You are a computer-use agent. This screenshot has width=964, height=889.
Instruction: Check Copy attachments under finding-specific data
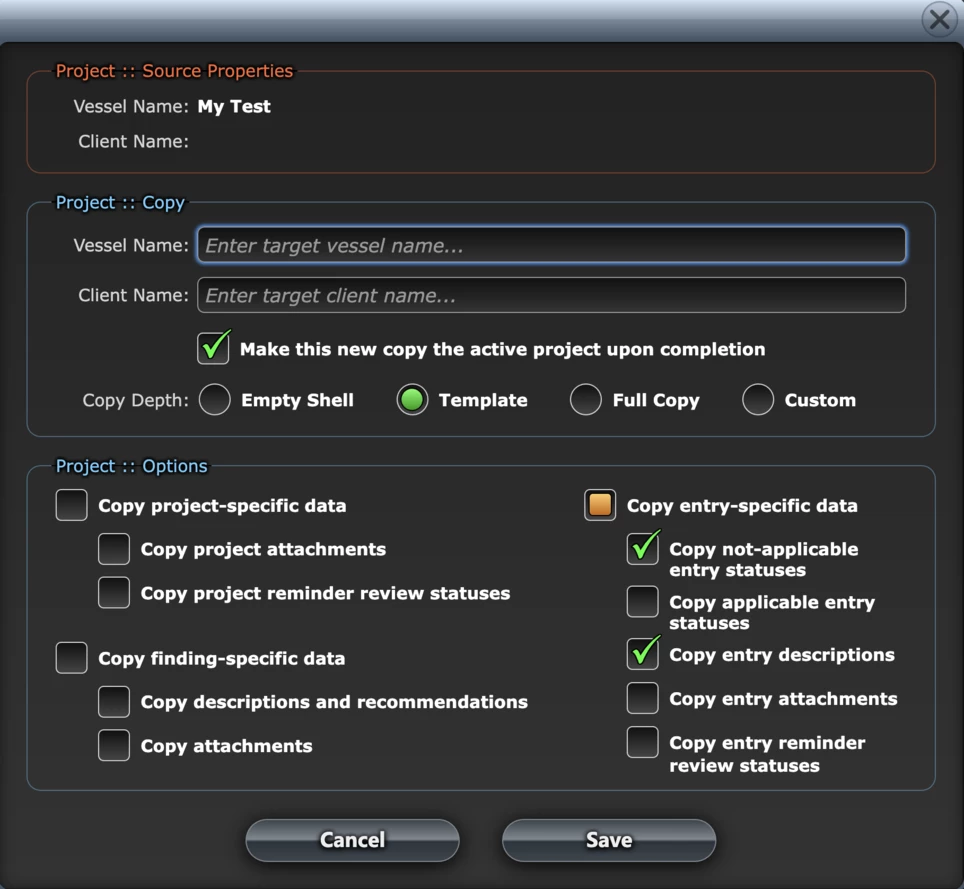(x=114, y=745)
